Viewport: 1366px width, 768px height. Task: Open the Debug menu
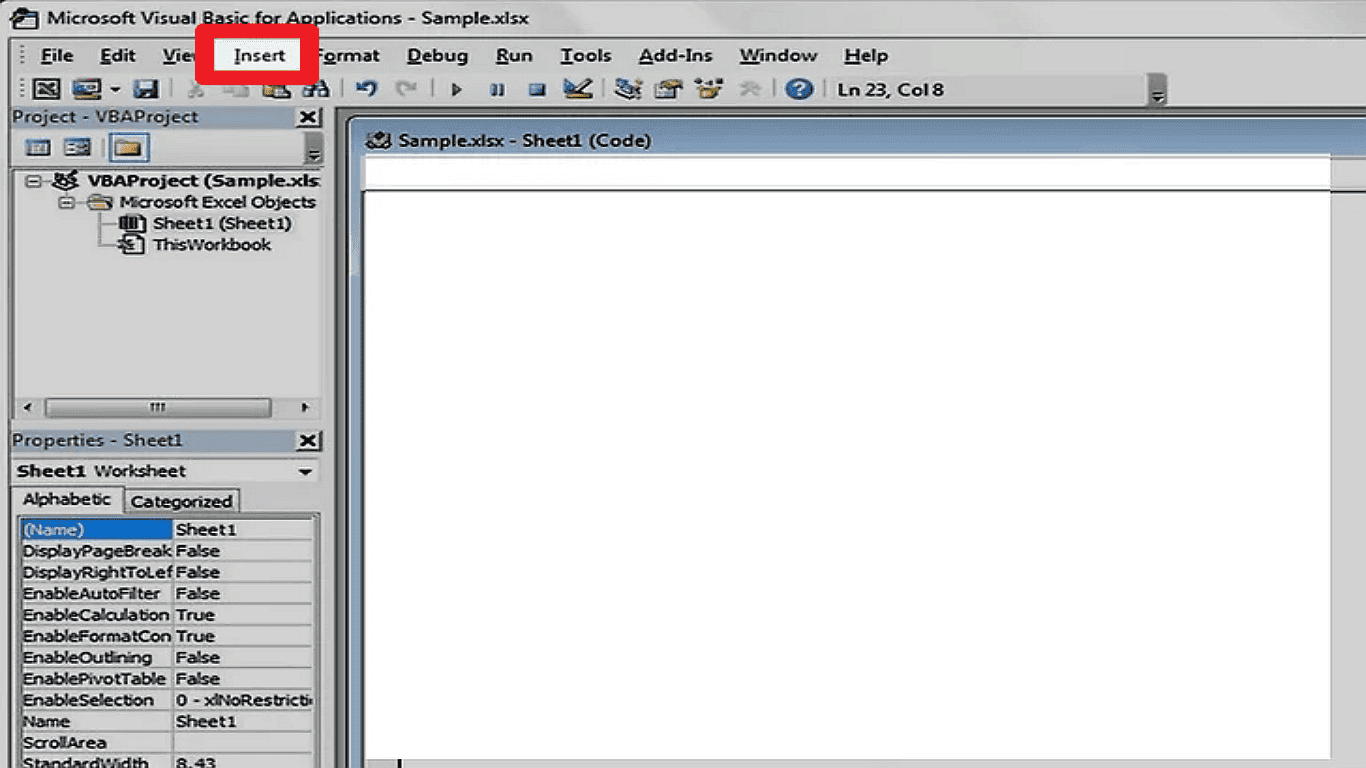437,56
